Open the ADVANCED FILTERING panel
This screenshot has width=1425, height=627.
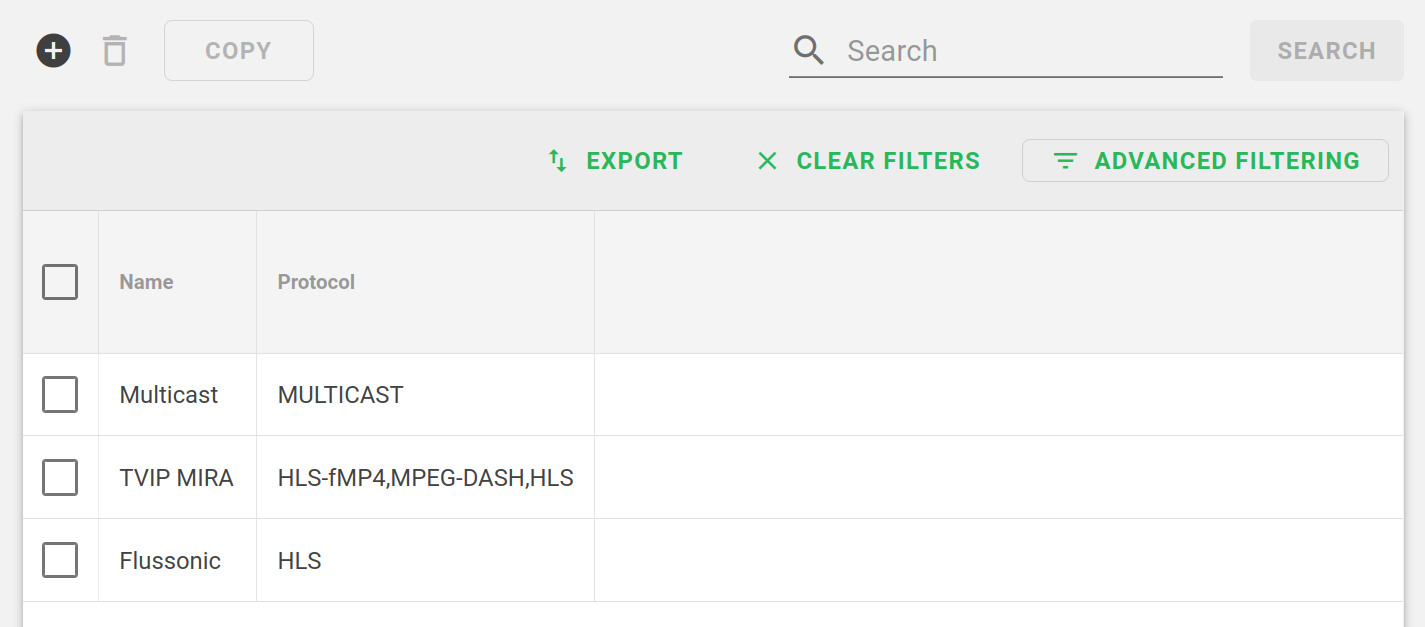coord(1226,161)
